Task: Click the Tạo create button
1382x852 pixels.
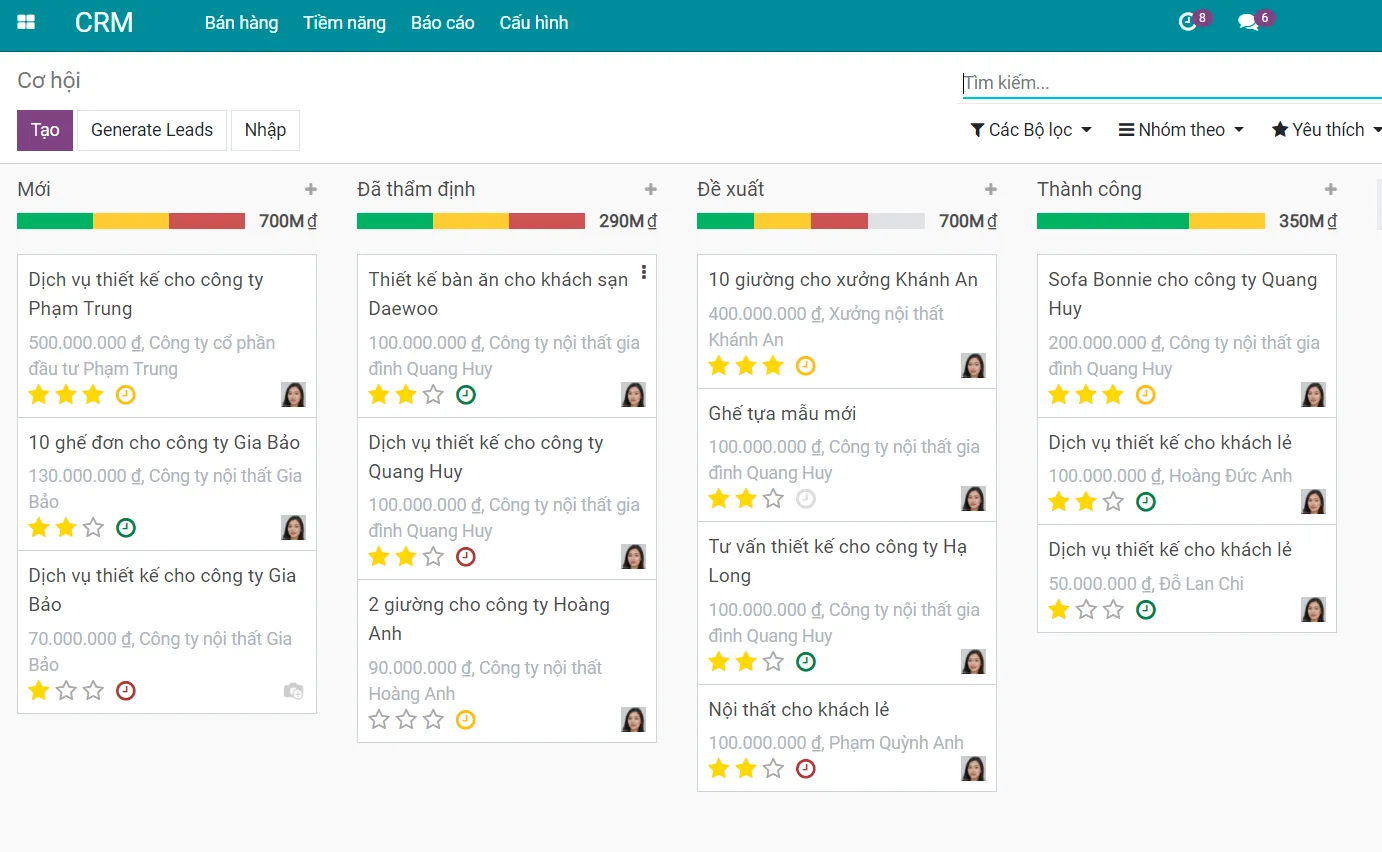Action: [45, 130]
